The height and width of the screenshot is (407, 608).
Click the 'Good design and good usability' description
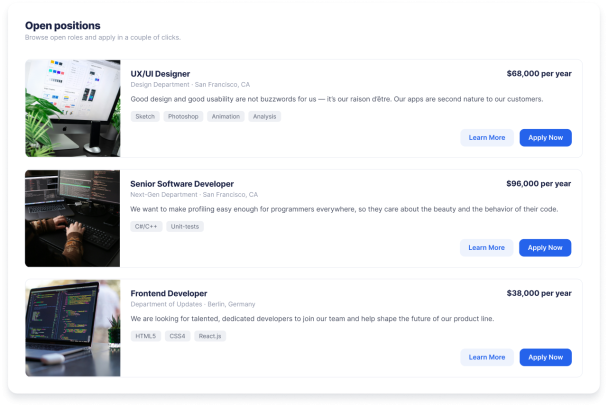(x=337, y=99)
